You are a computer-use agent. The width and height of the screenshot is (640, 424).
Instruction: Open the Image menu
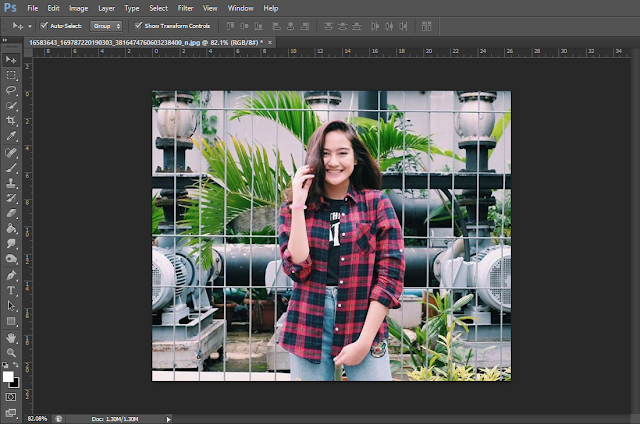[78, 8]
